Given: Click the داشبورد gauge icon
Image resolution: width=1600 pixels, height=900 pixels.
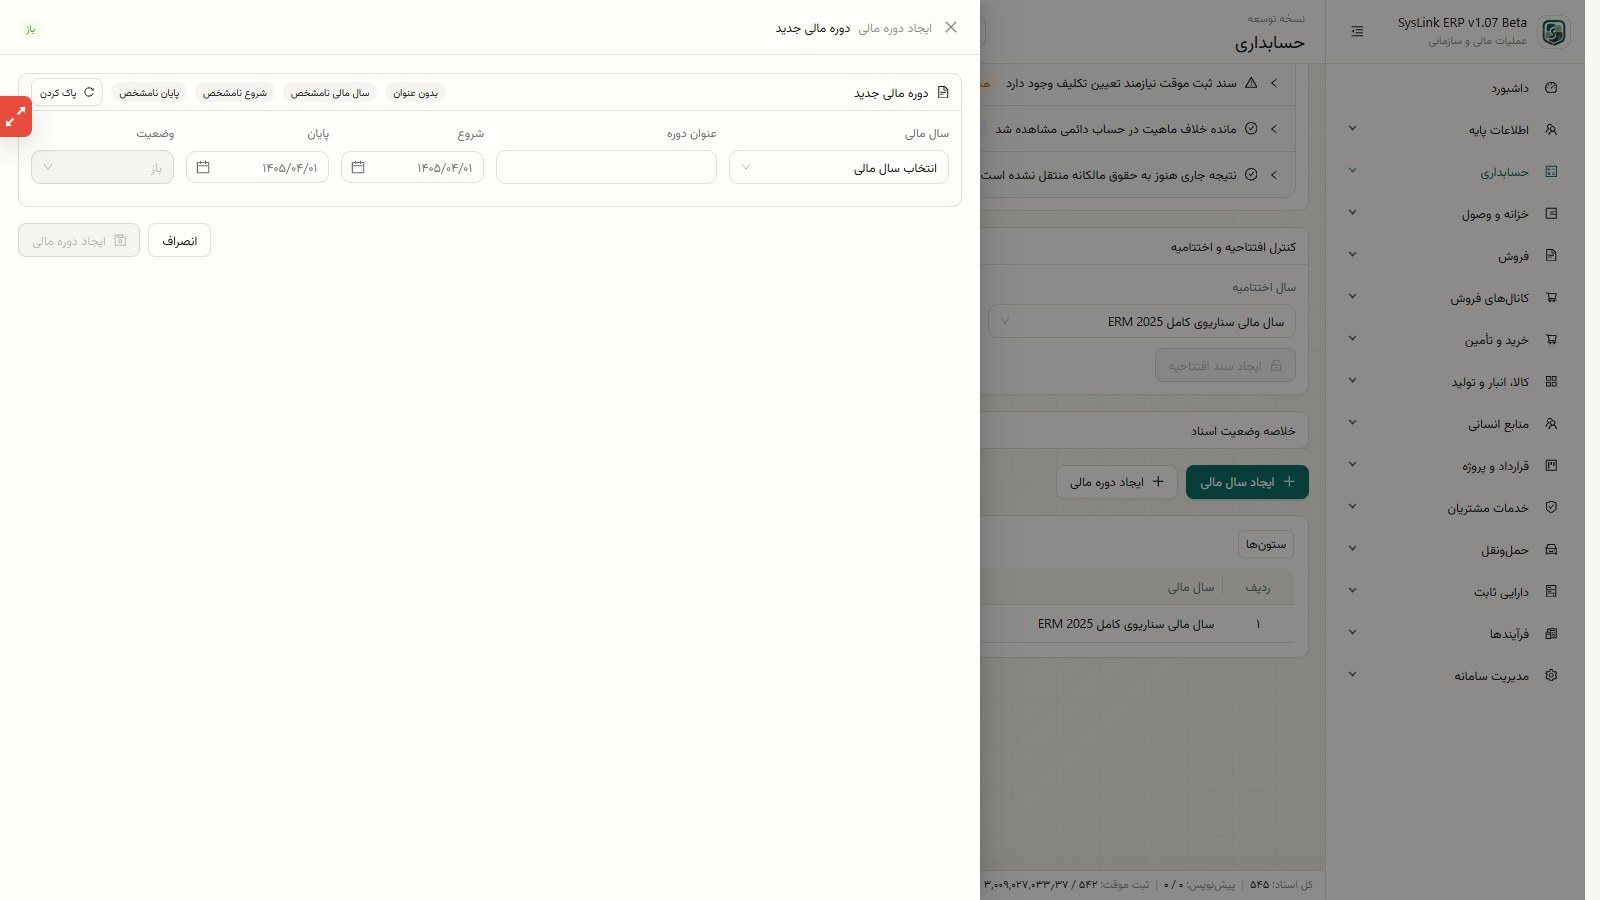Looking at the screenshot, I should [1551, 88].
